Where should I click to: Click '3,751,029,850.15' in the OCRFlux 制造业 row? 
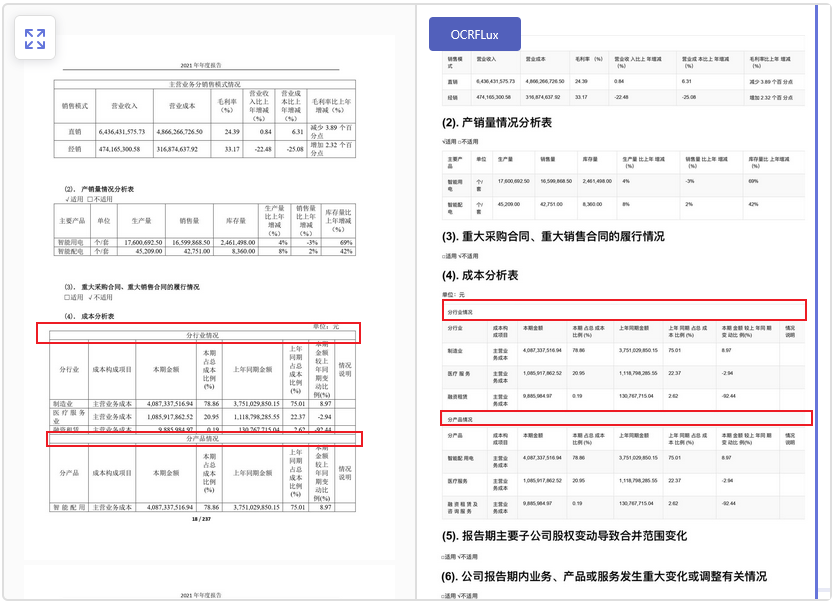tap(638, 351)
